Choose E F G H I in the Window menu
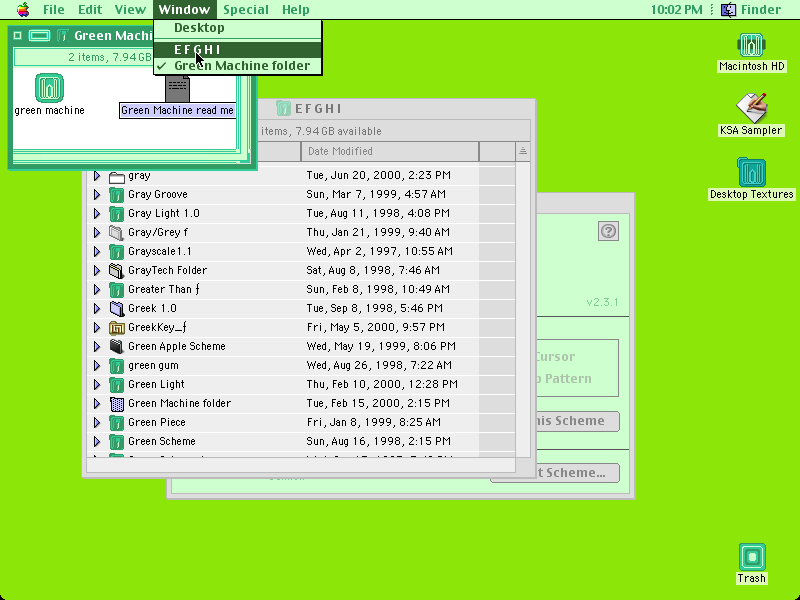 (238, 49)
